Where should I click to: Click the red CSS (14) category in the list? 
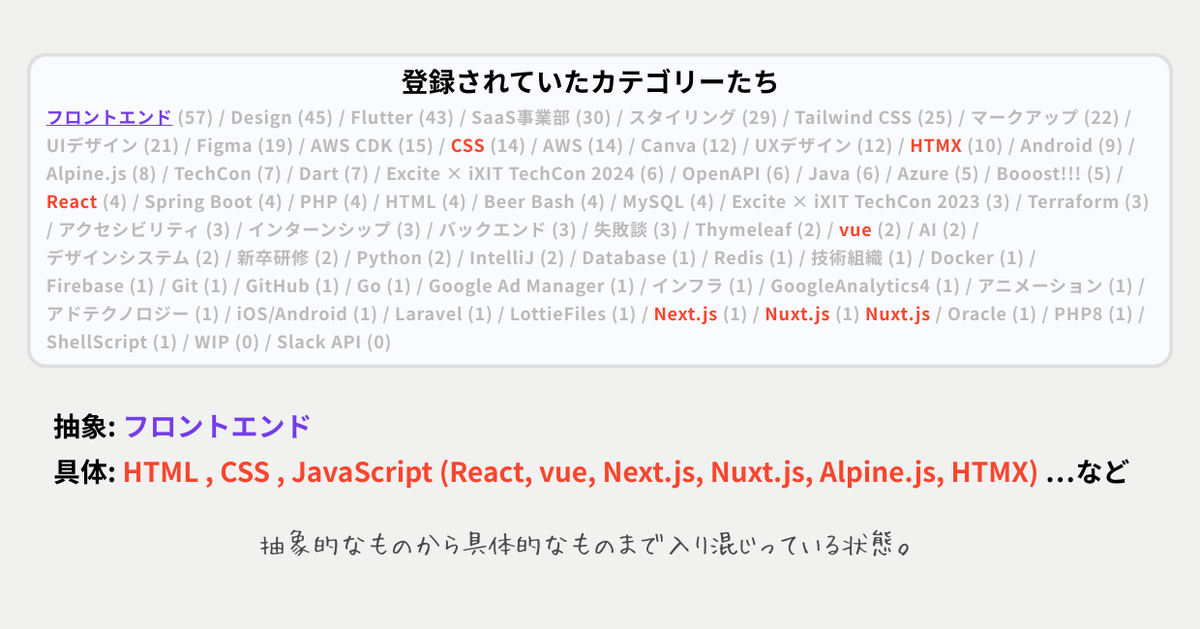point(488,146)
